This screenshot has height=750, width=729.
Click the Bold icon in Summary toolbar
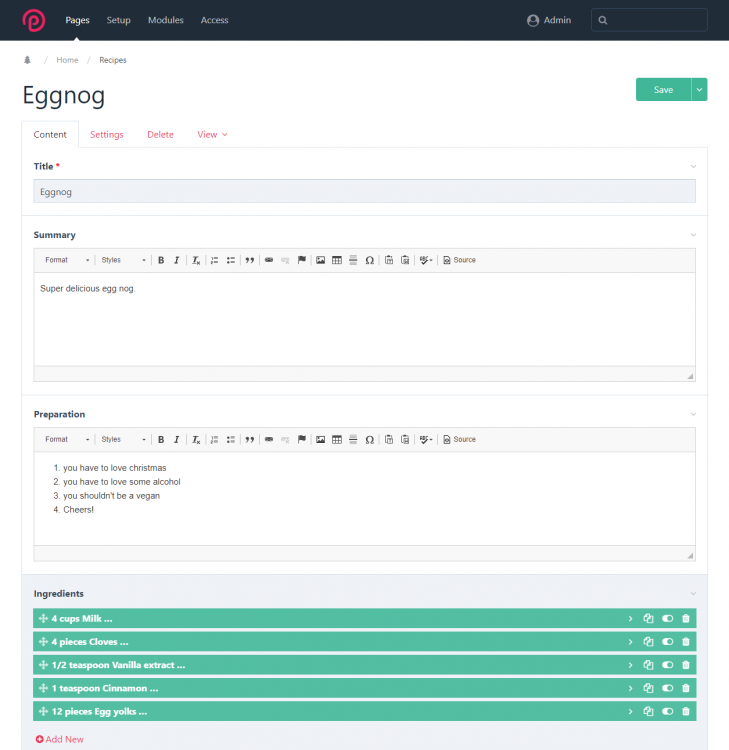161,260
